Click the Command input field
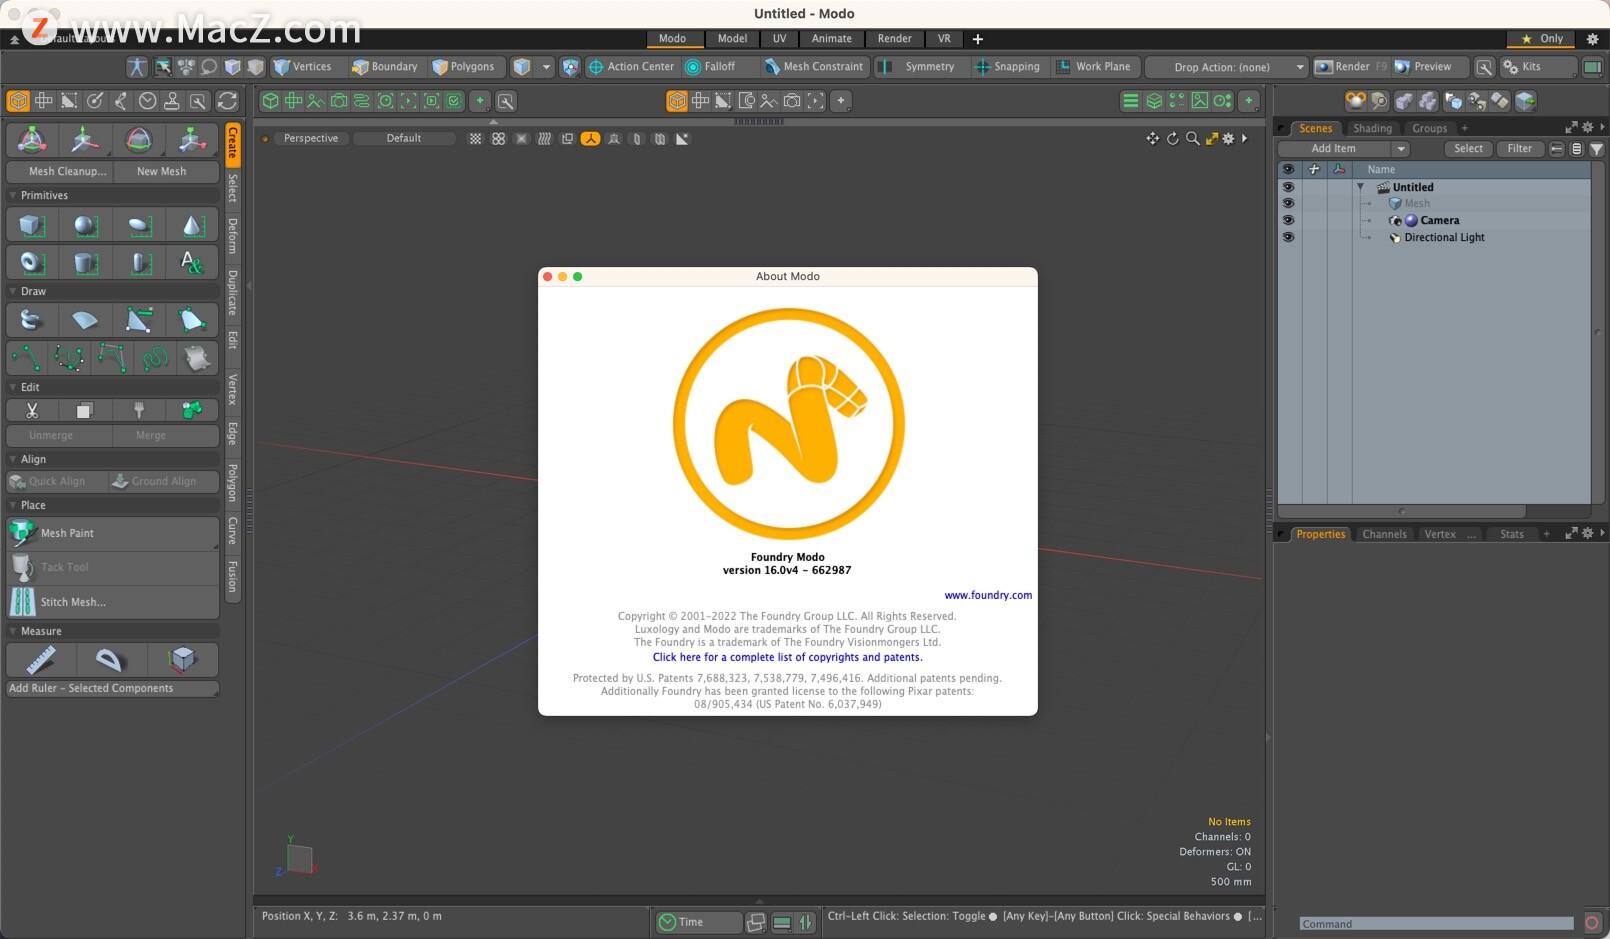The width and height of the screenshot is (1610, 939). [1436, 924]
